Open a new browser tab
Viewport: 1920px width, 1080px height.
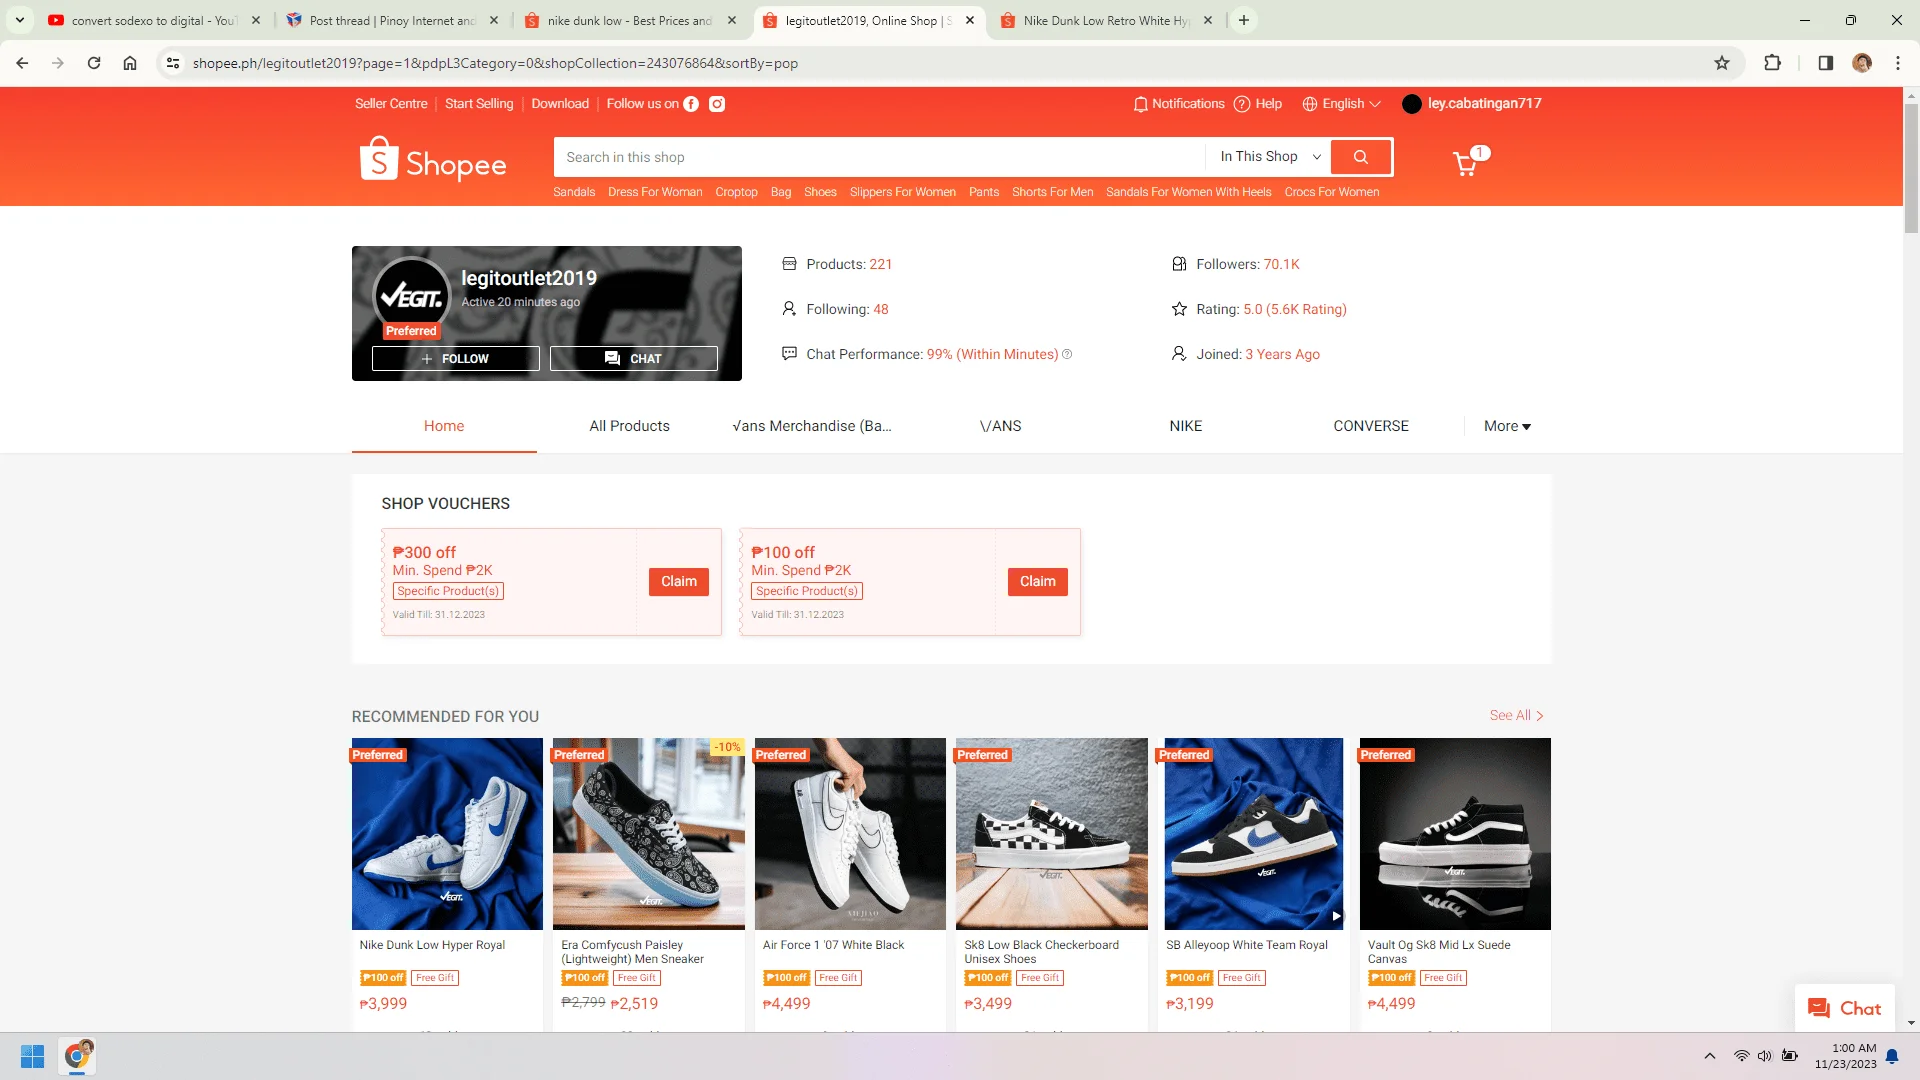tap(1244, 20)
